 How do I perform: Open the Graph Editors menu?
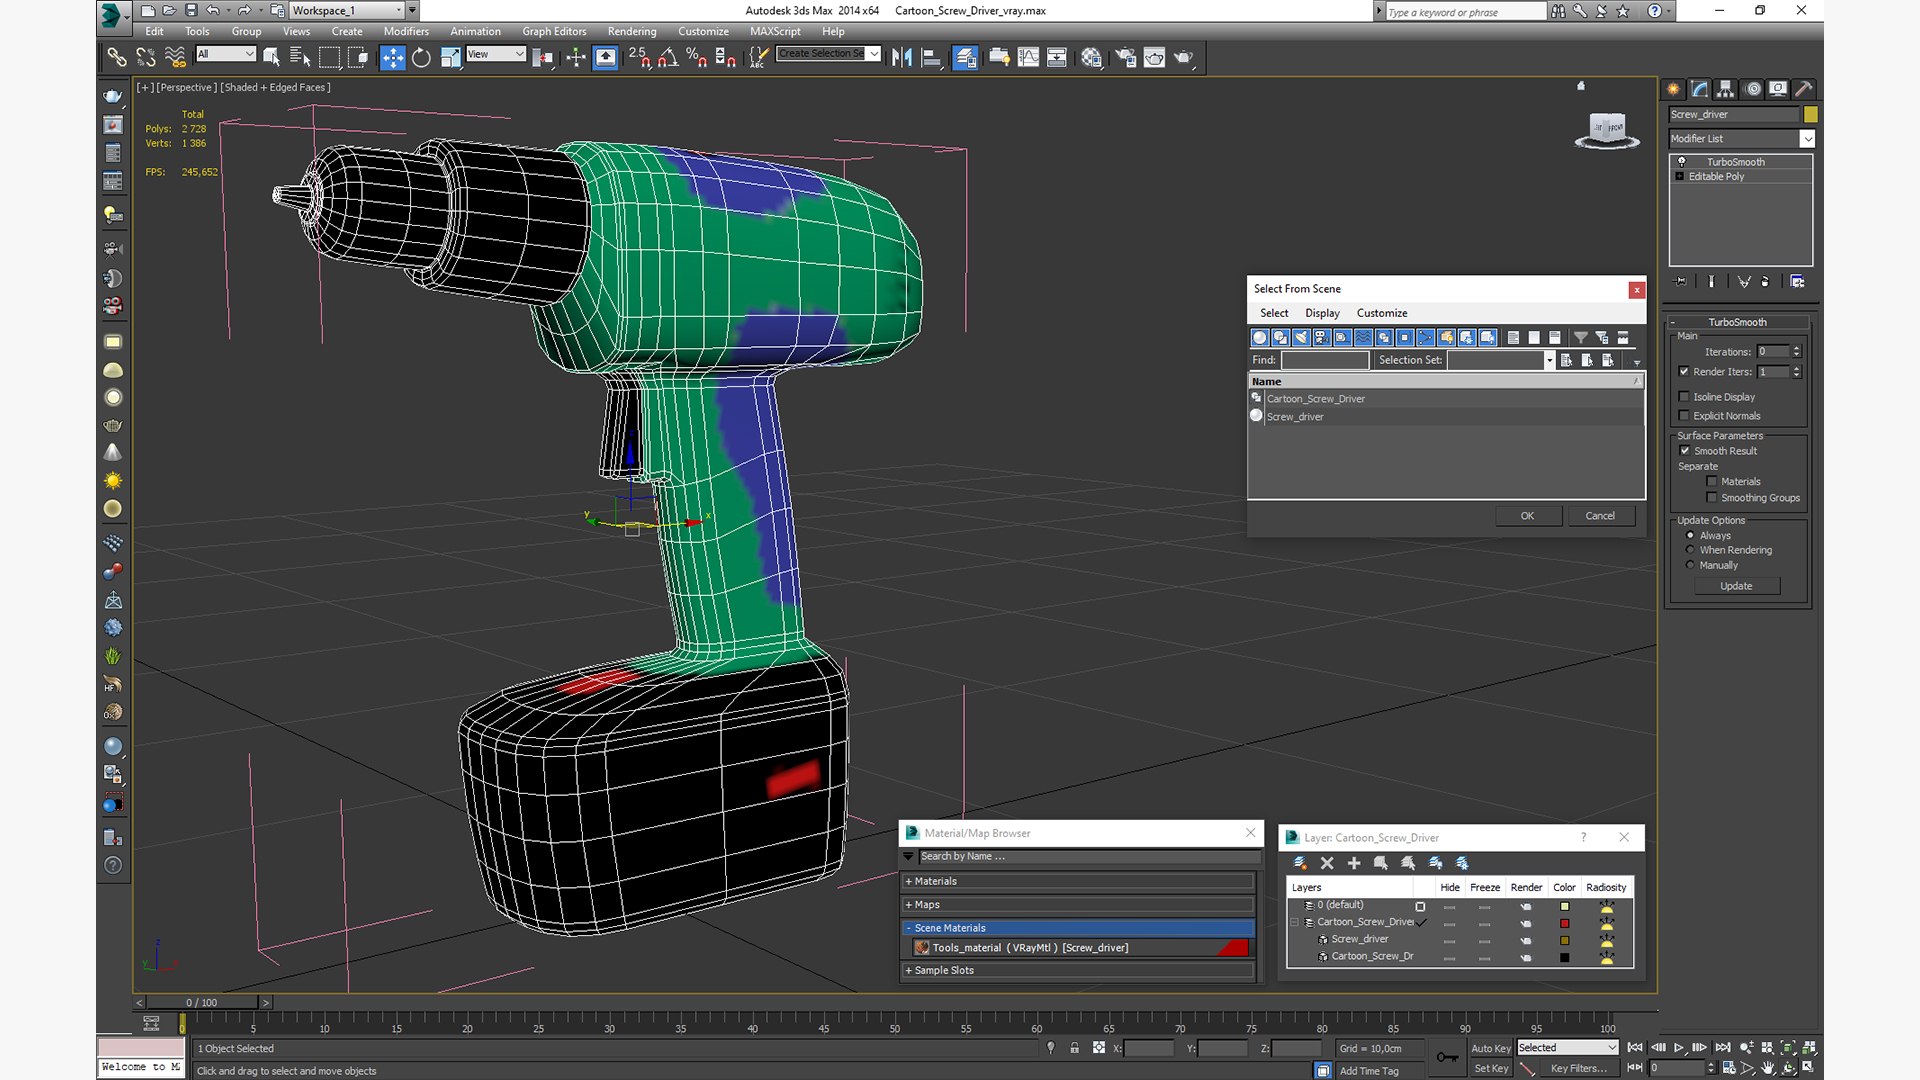pyautogui.click(x=554, y=31)
